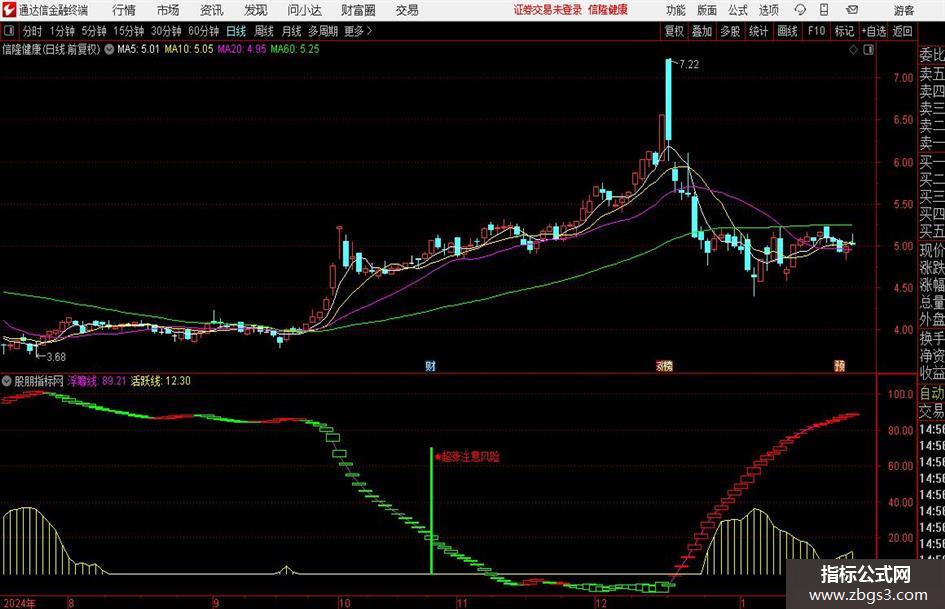Select the 5分钟 period

[94, 31]
